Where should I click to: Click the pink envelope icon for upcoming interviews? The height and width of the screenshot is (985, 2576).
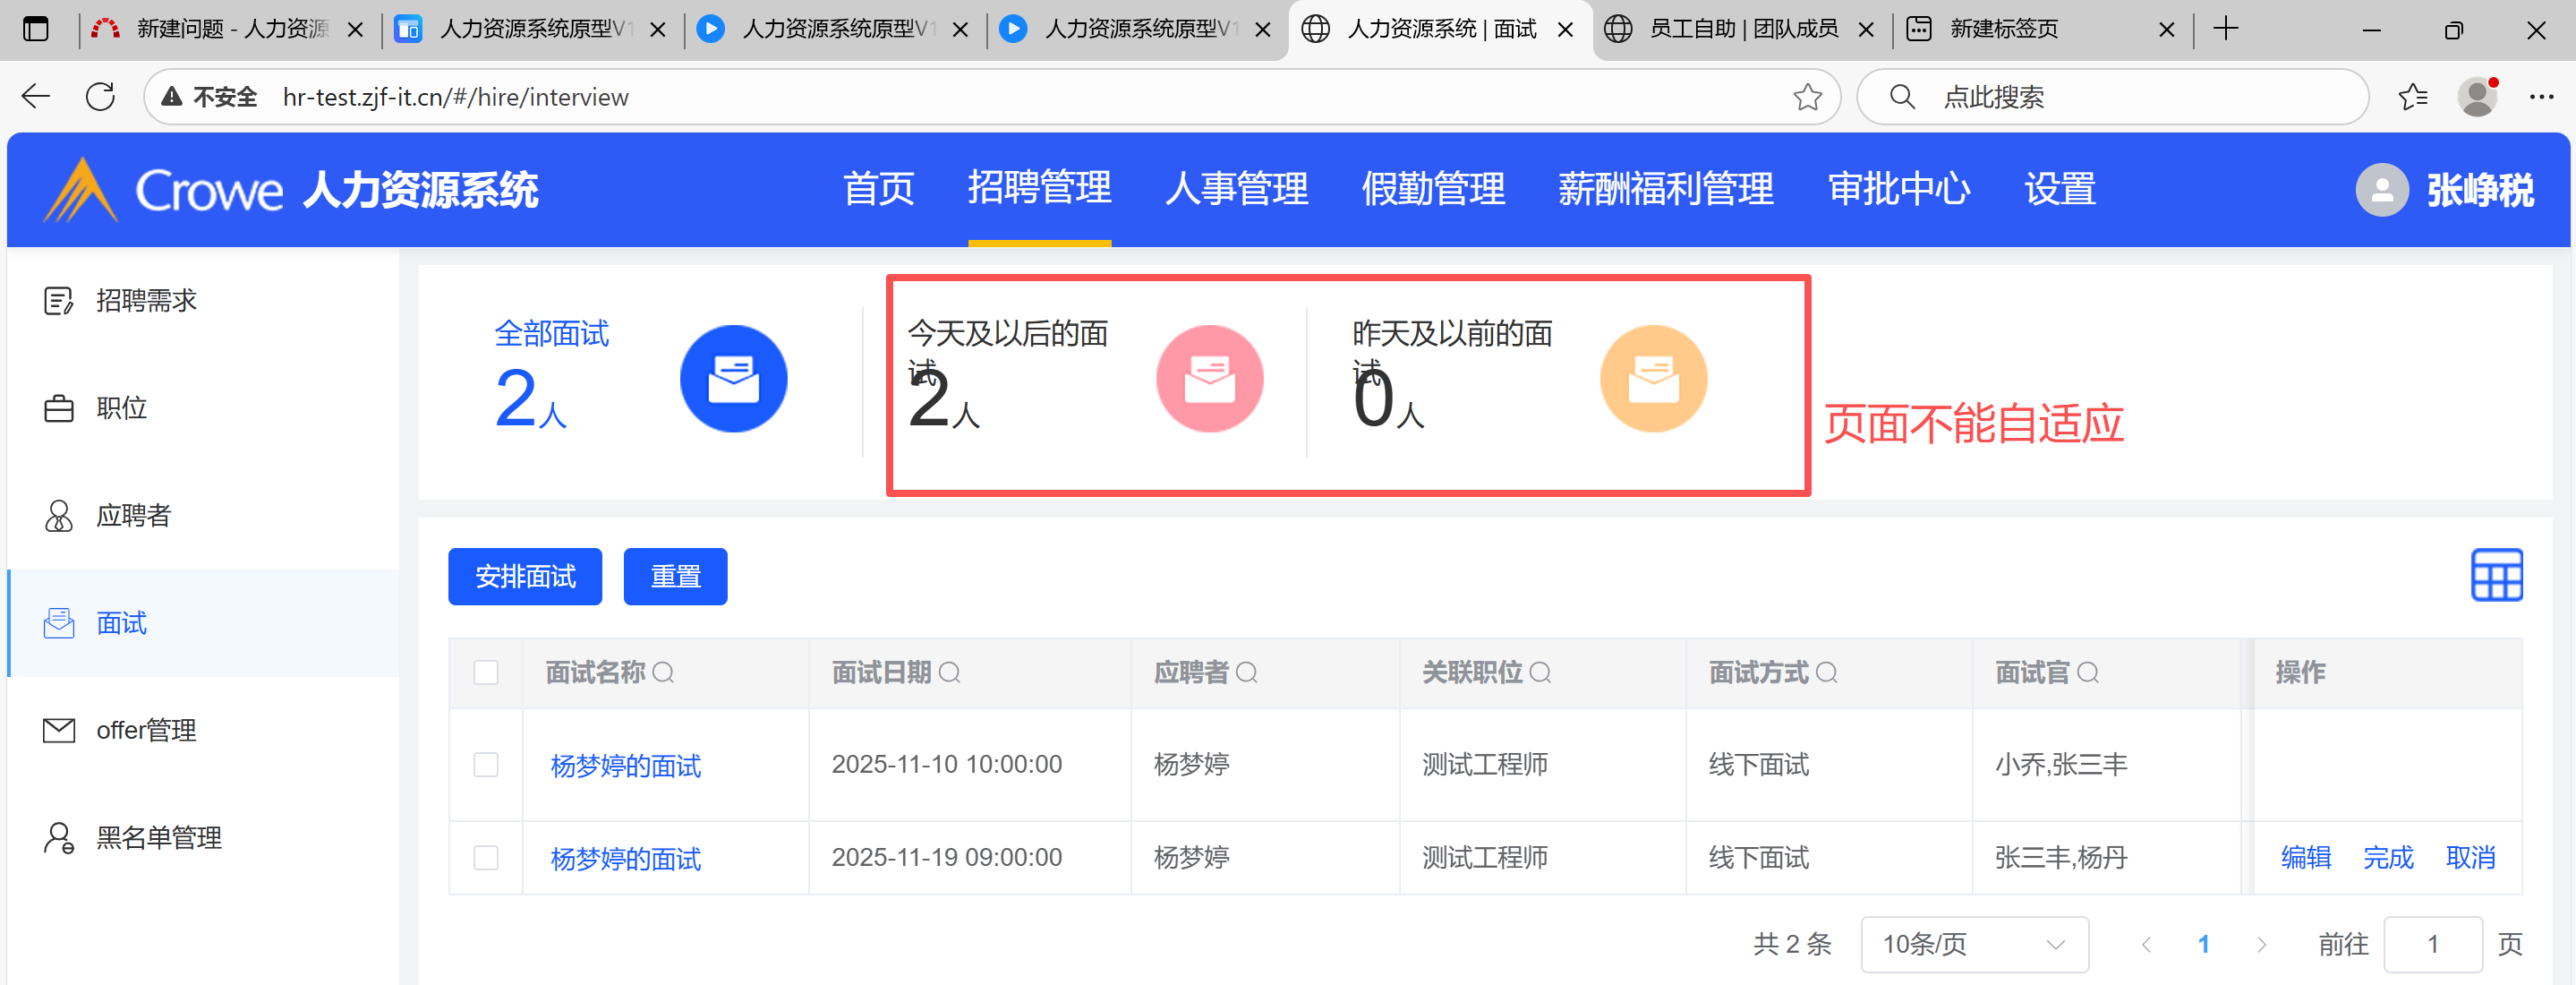click(1209, 379)
